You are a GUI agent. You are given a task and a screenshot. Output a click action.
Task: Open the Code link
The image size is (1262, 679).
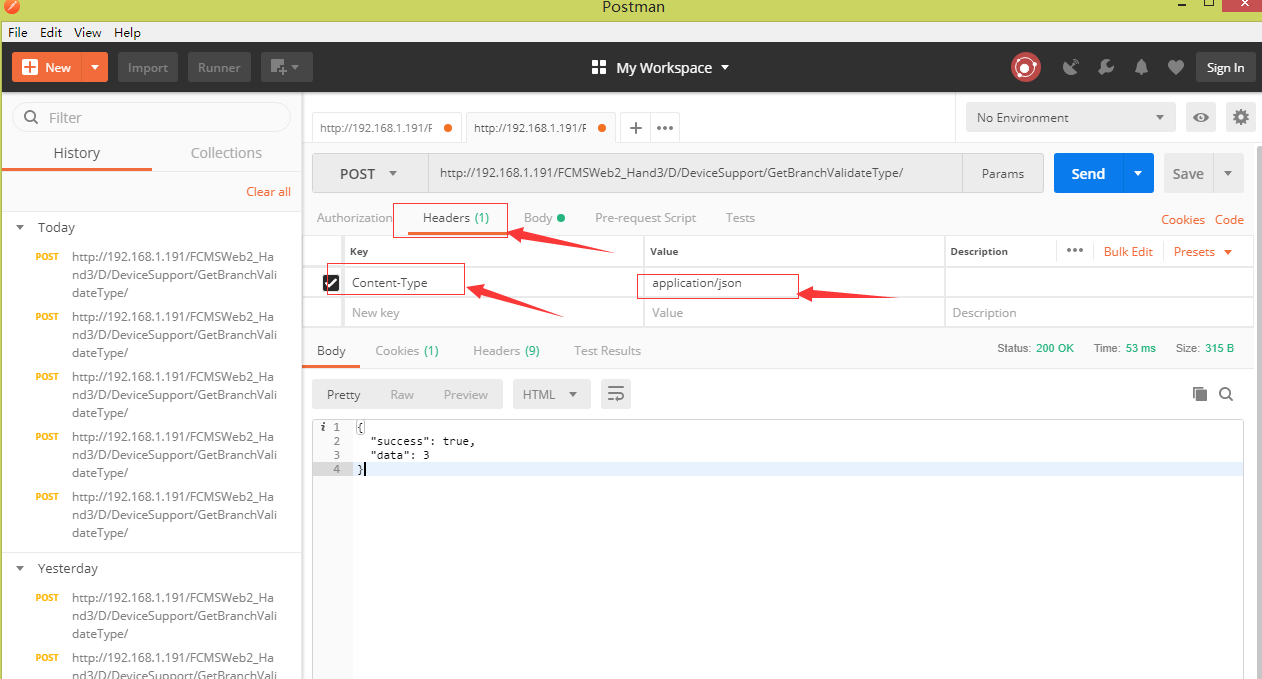tap(1229, 219)
